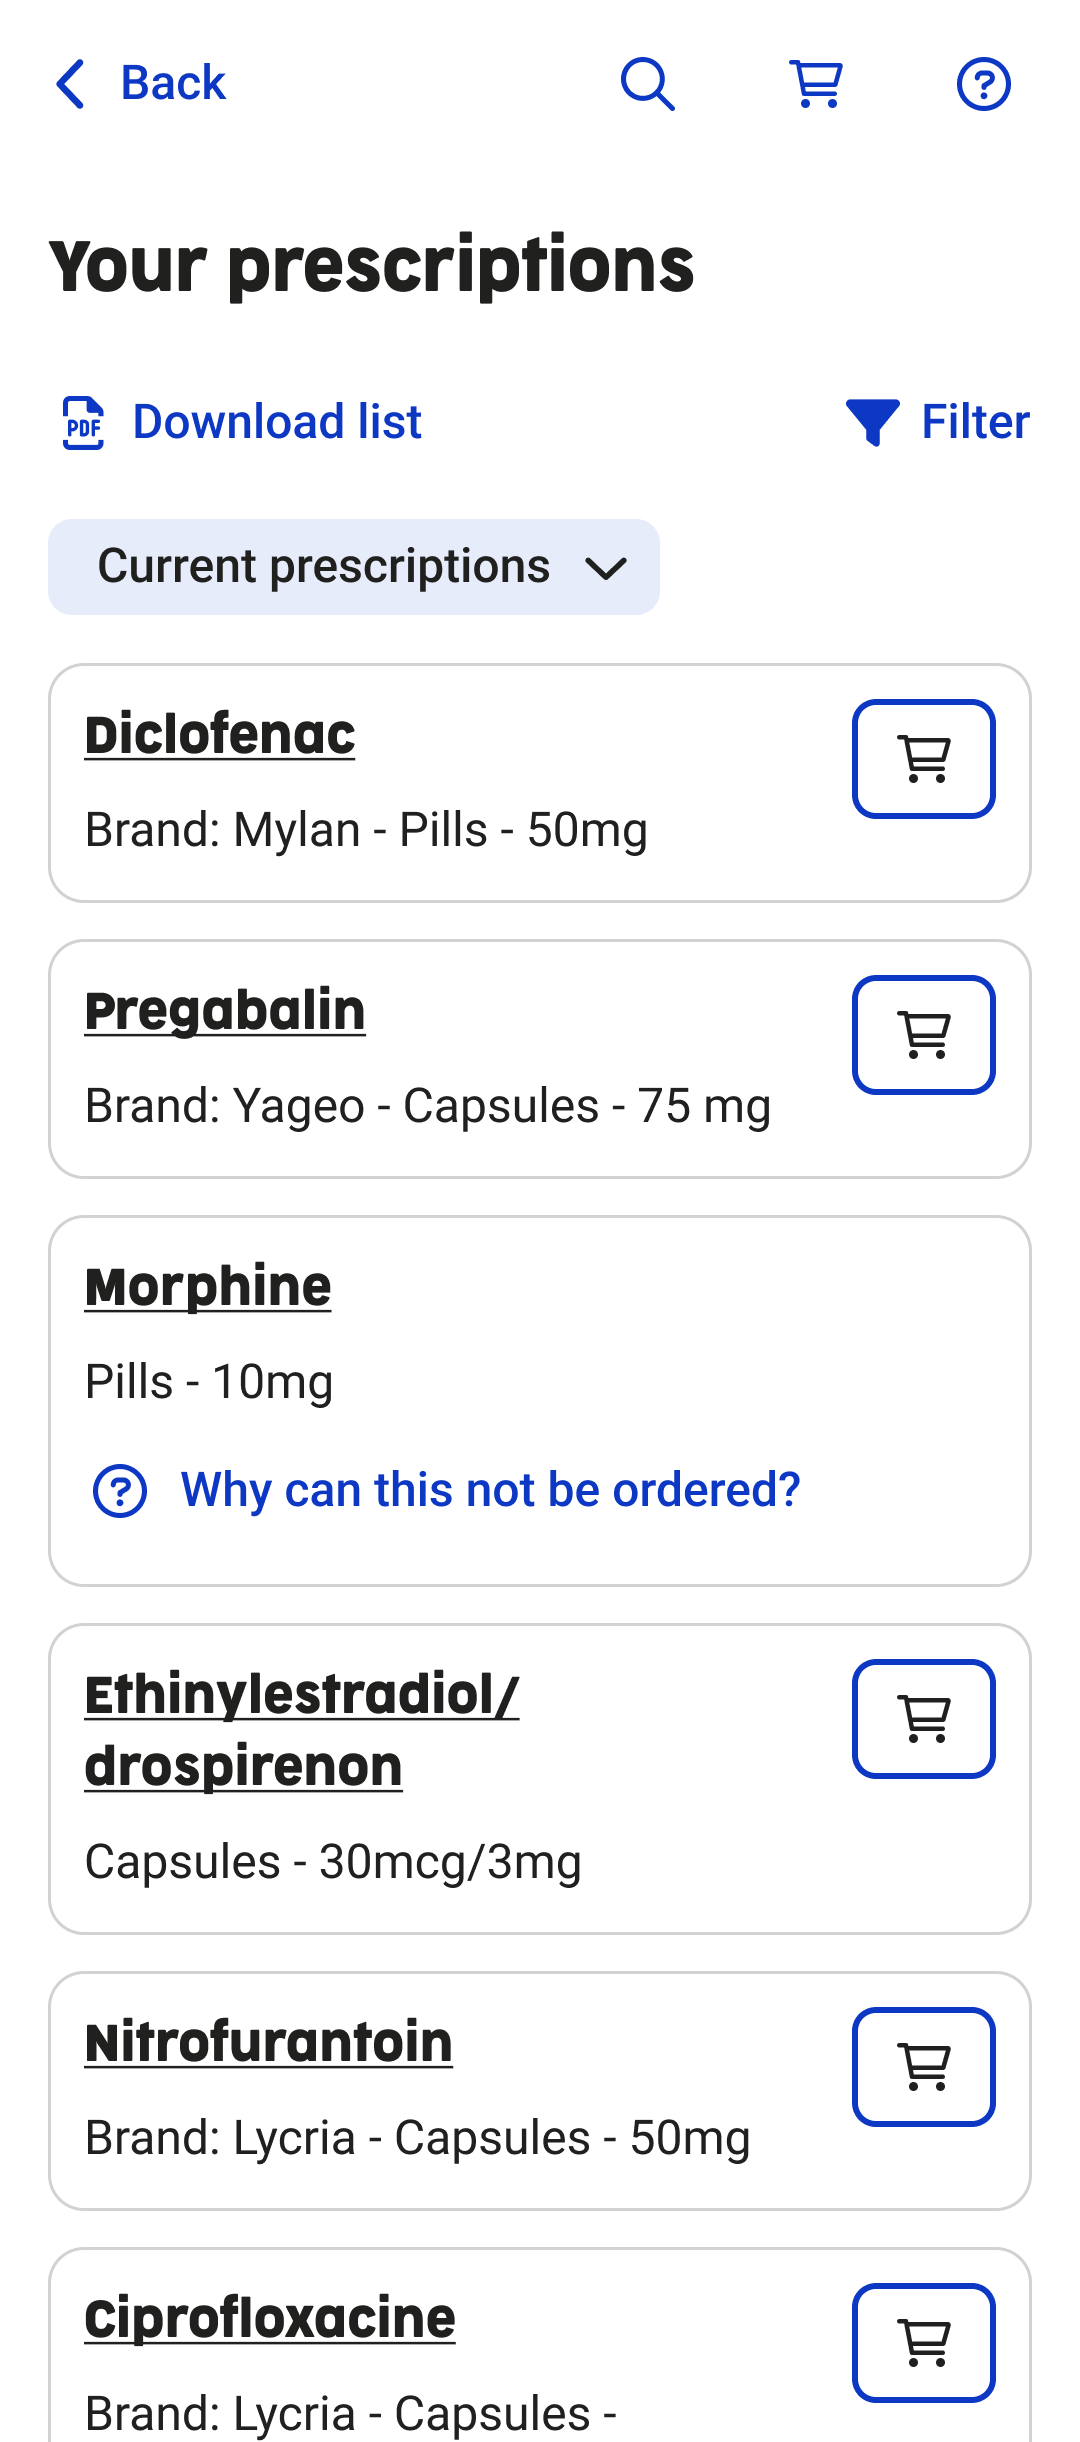Add Ciprofloxacine to cart
The image size is (1080, 2442).
point(923,2343)
